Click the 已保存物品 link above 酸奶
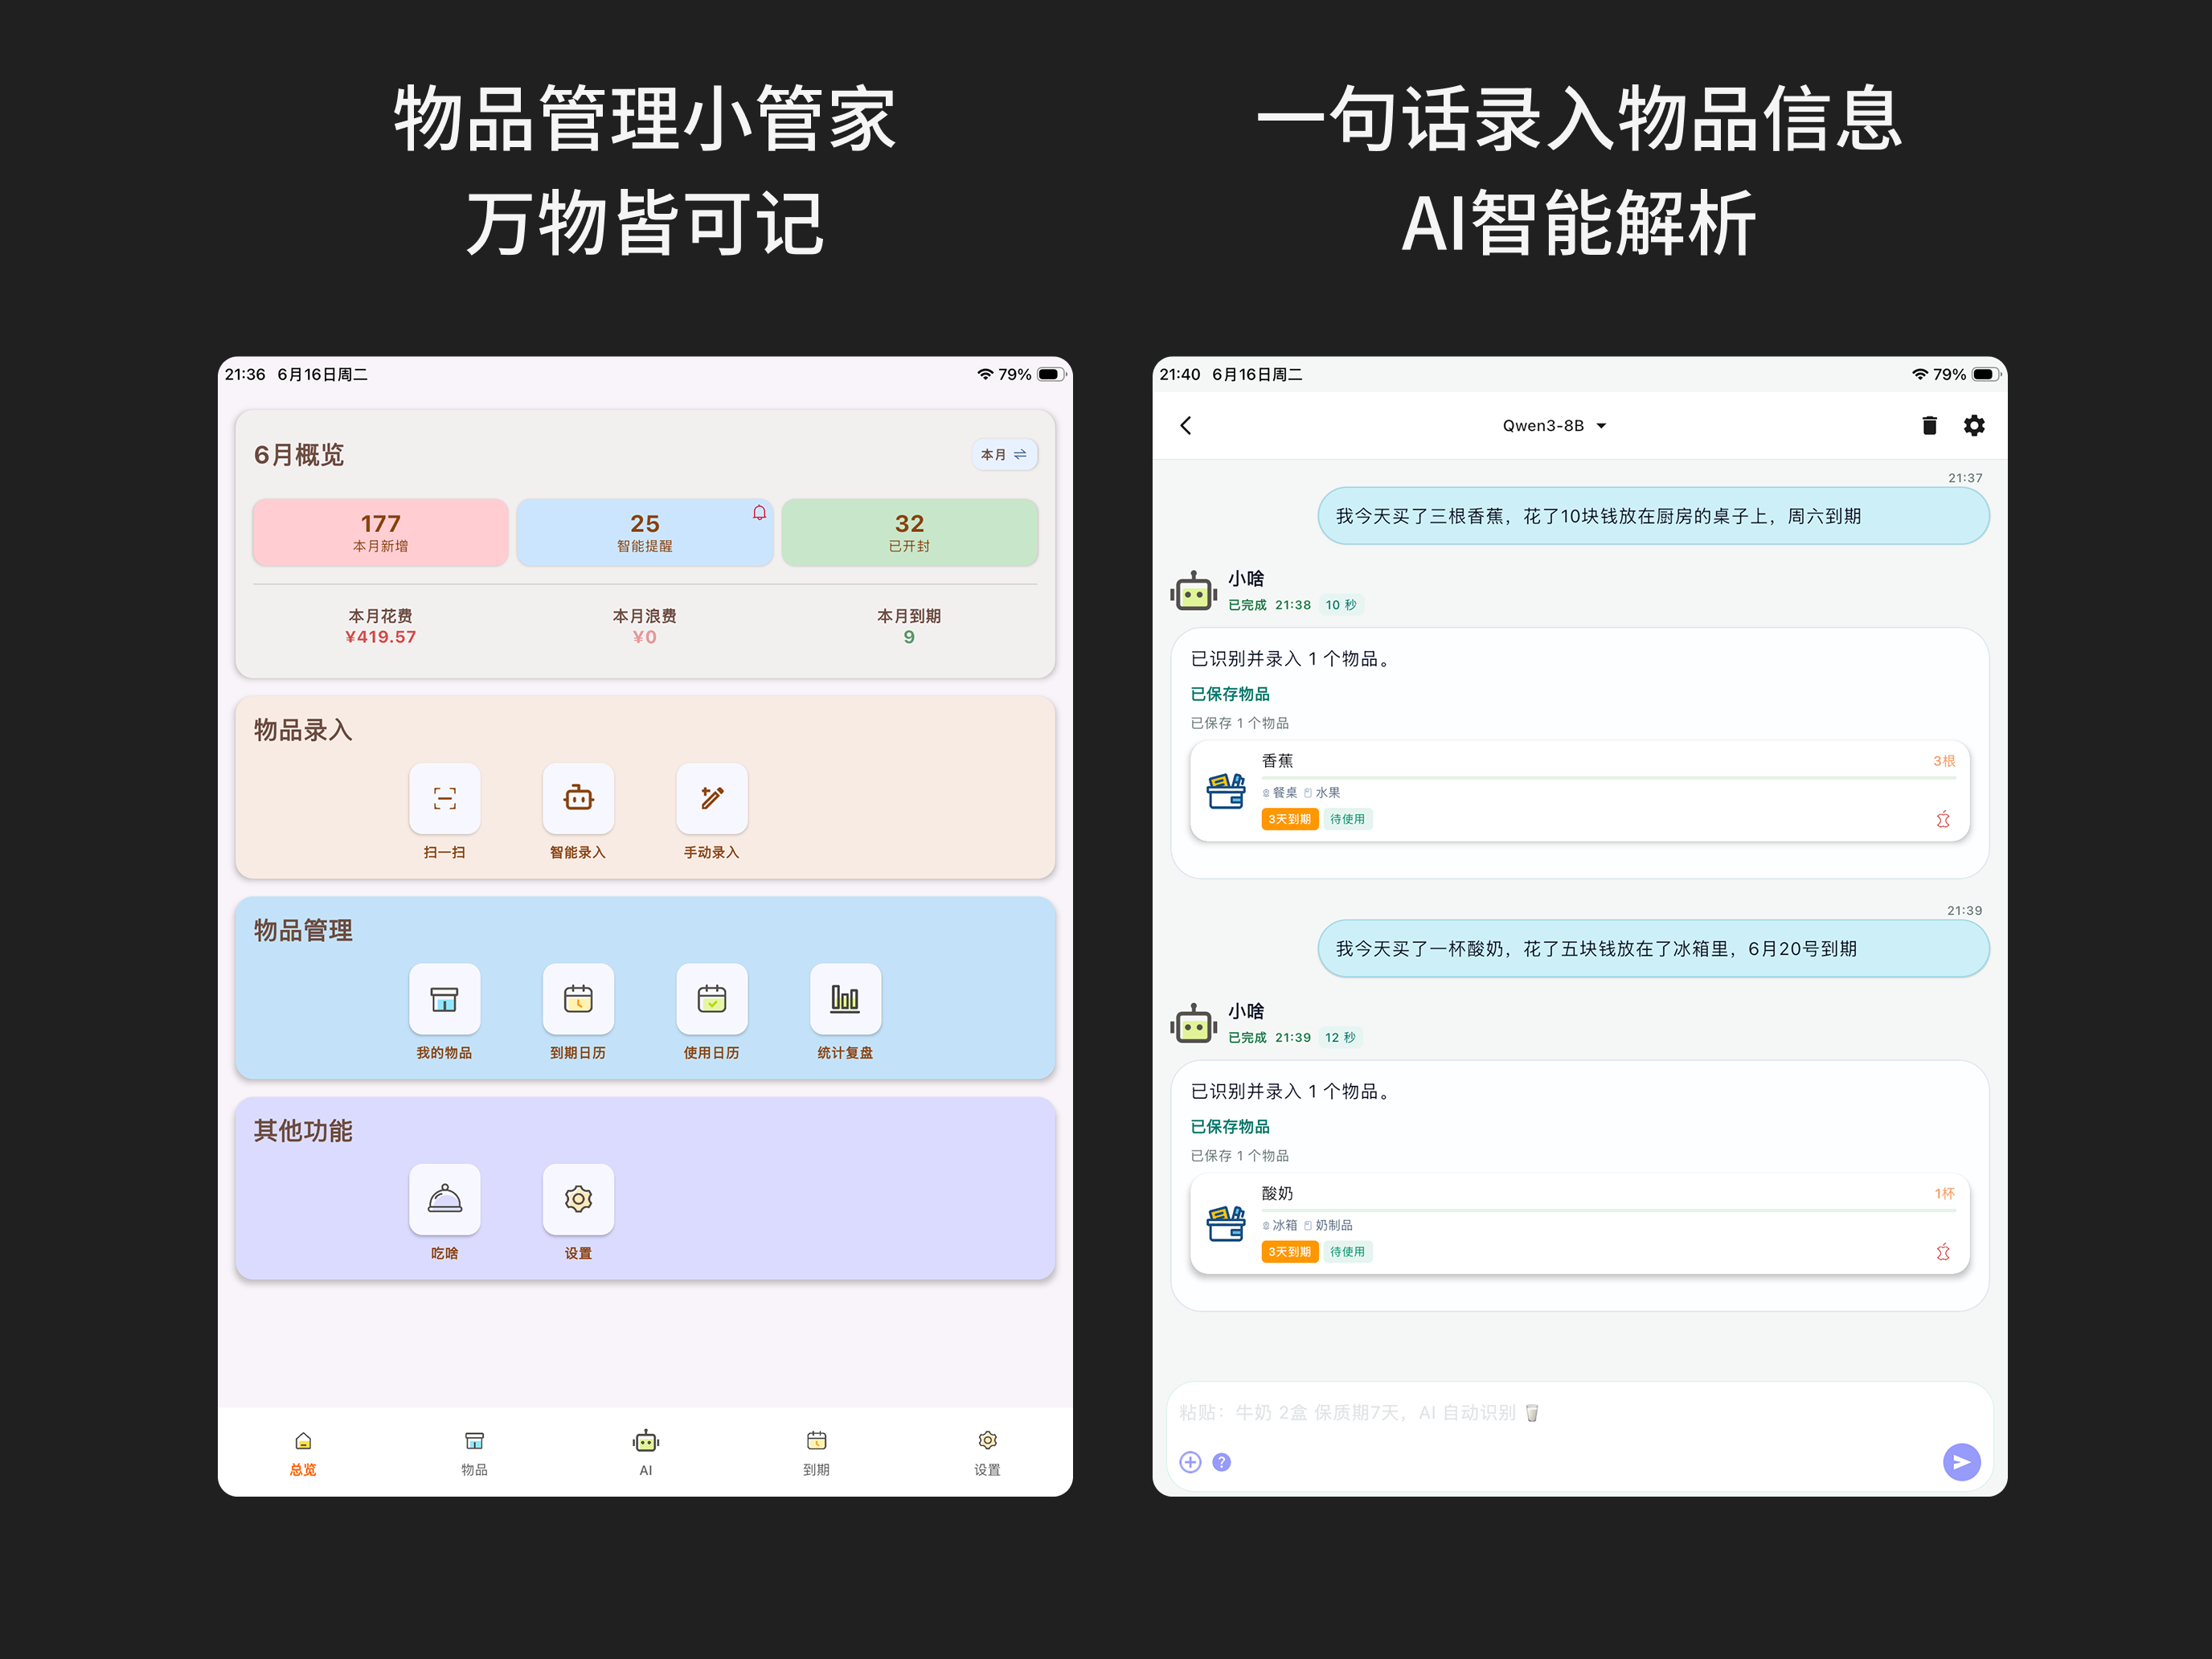This screenshot has height=1659, width=2212. 1230,1127
